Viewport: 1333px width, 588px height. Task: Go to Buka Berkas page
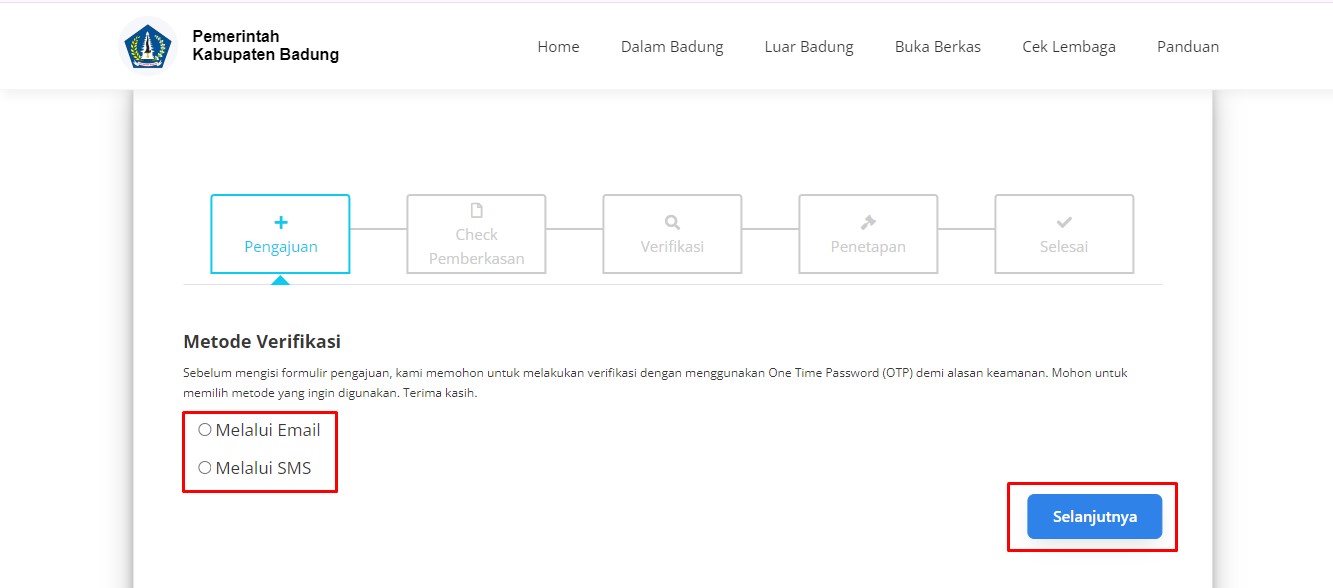[938, 46]
